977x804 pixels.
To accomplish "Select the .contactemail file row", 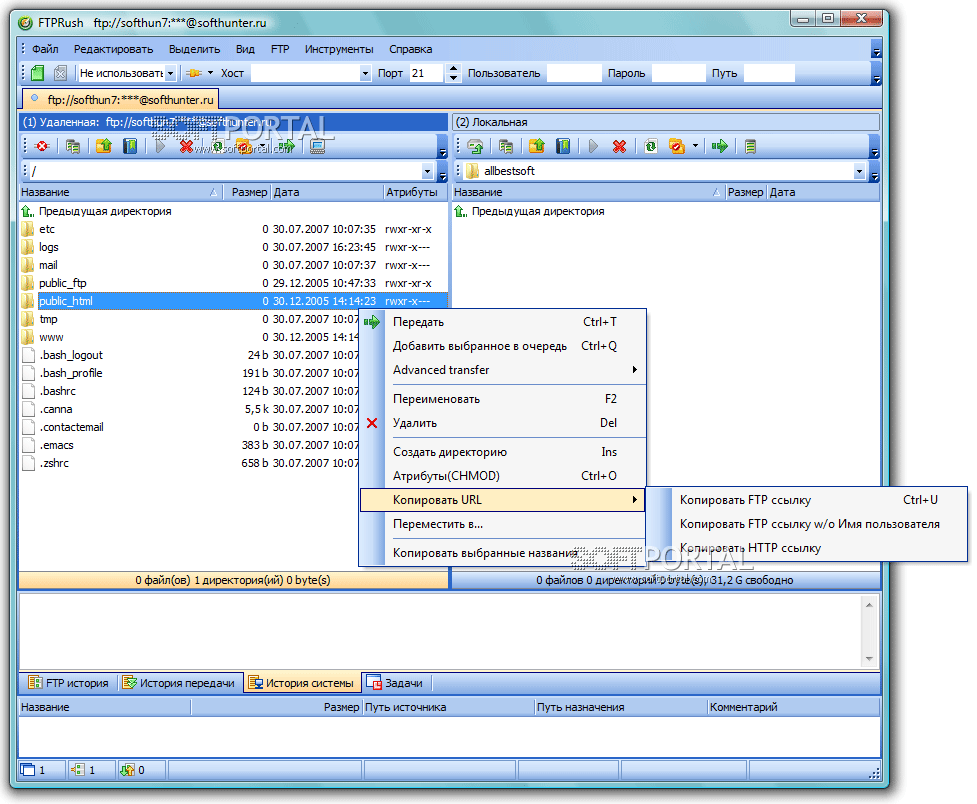I will point(189,427).
